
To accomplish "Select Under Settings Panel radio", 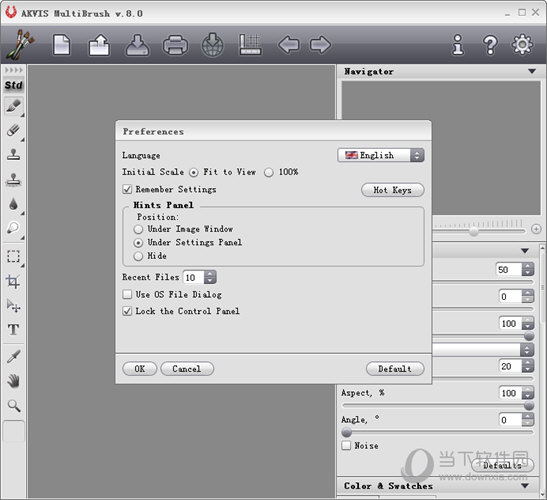I will 138,242.
